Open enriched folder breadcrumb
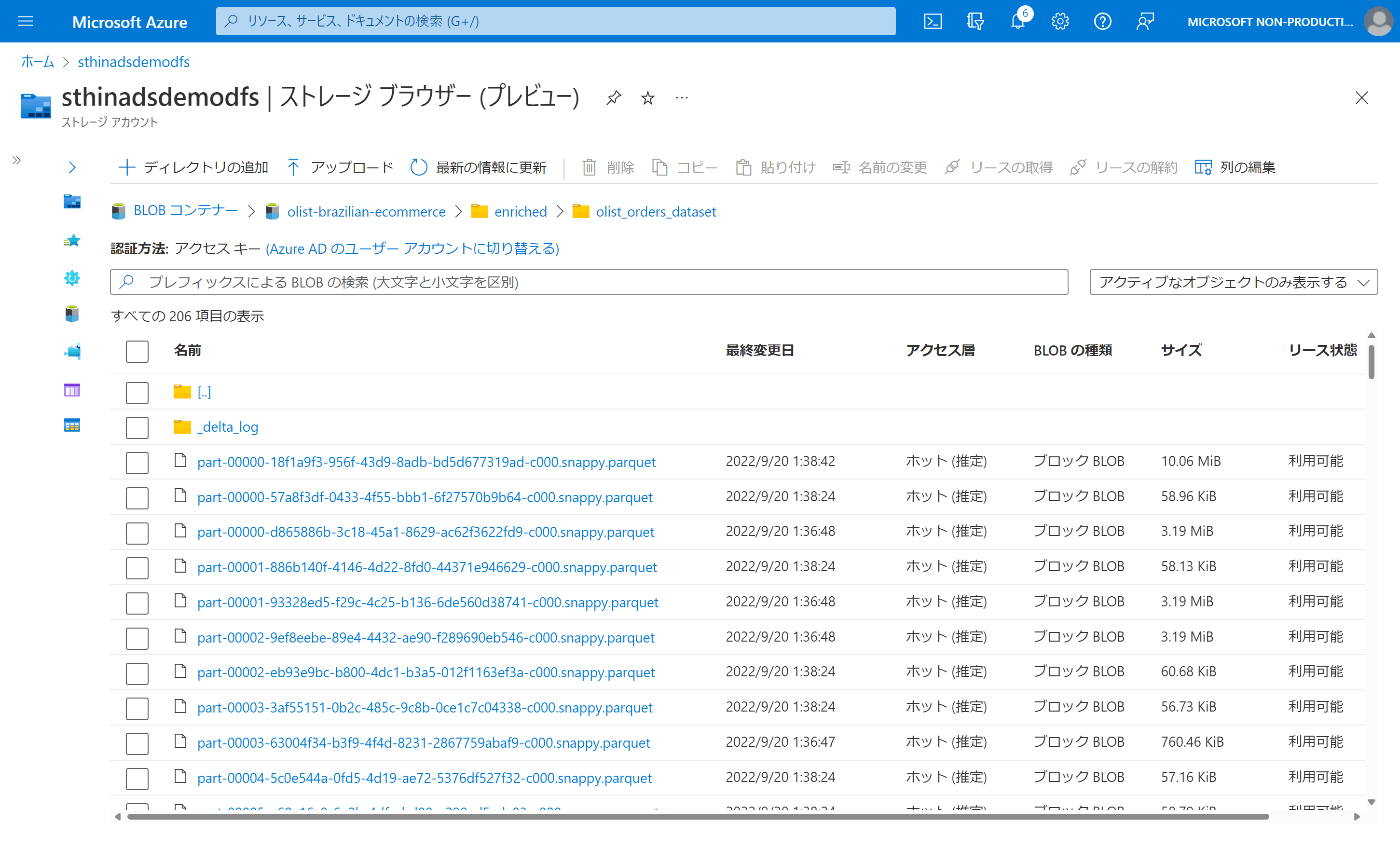The width and height of the screenshot is (1400, 850). (521, 212)
